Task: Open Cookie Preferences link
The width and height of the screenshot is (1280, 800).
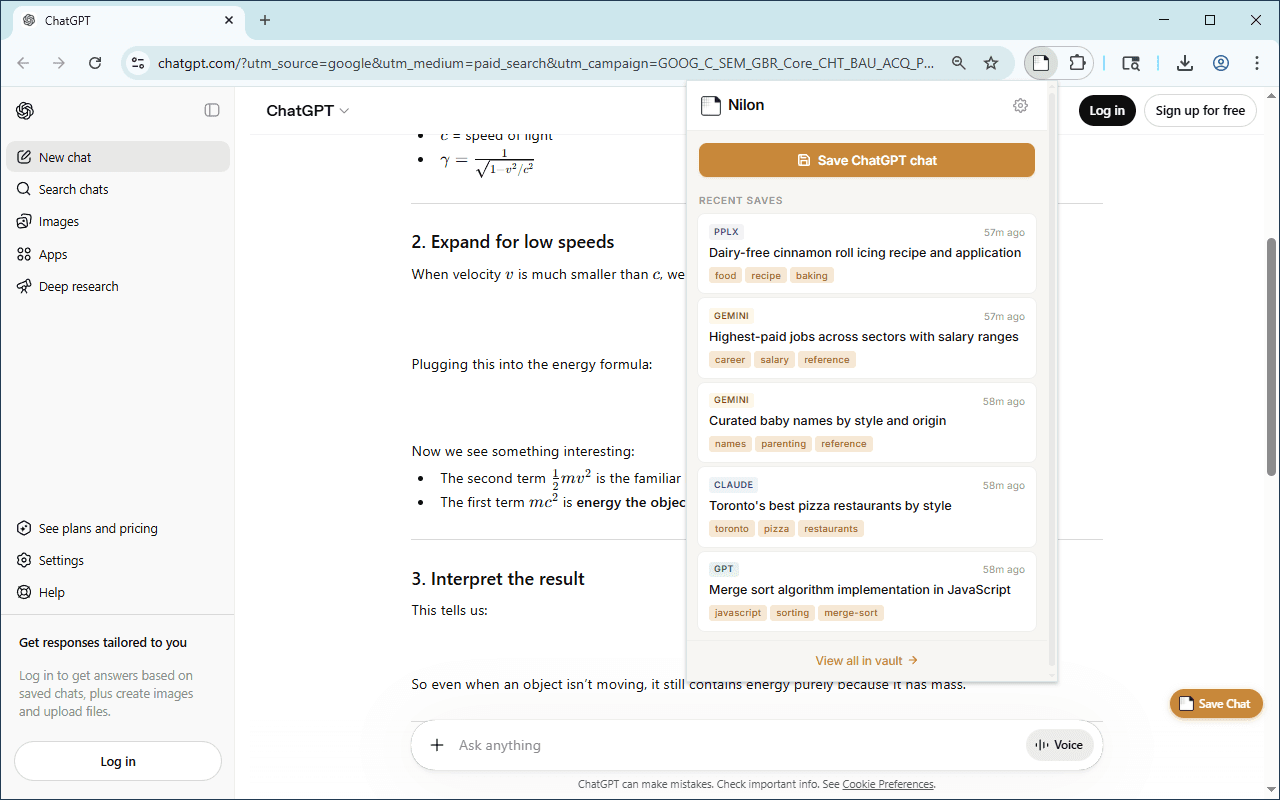Action: point(888,784)
